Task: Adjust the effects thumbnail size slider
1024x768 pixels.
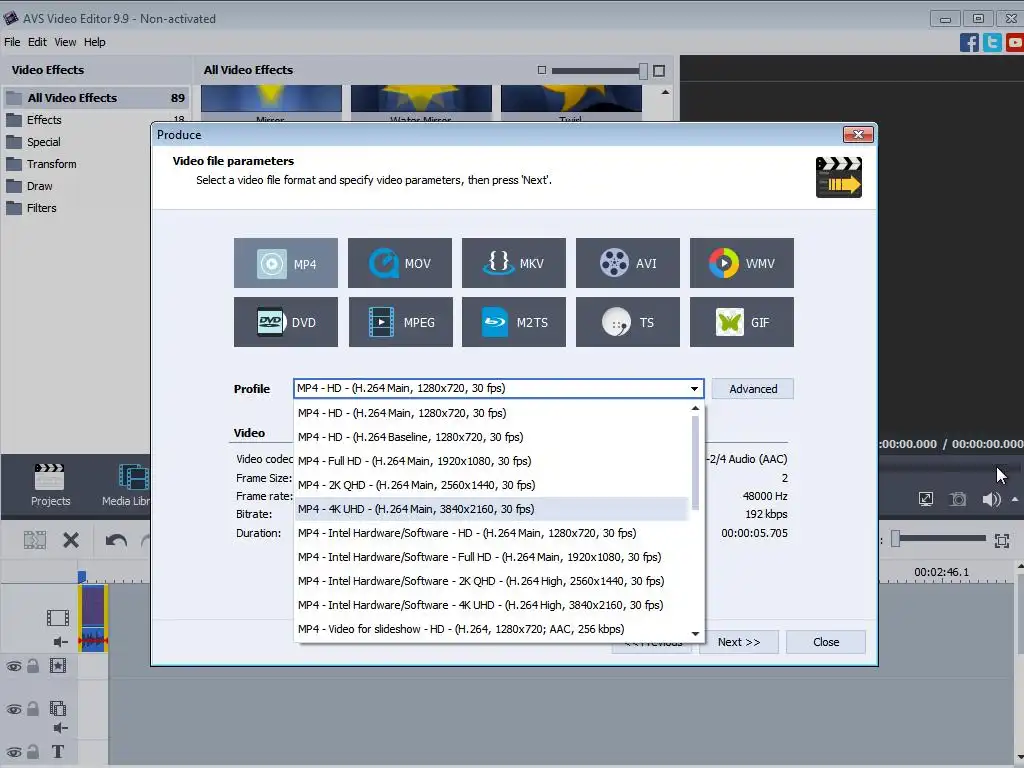Action: [643, 71]
